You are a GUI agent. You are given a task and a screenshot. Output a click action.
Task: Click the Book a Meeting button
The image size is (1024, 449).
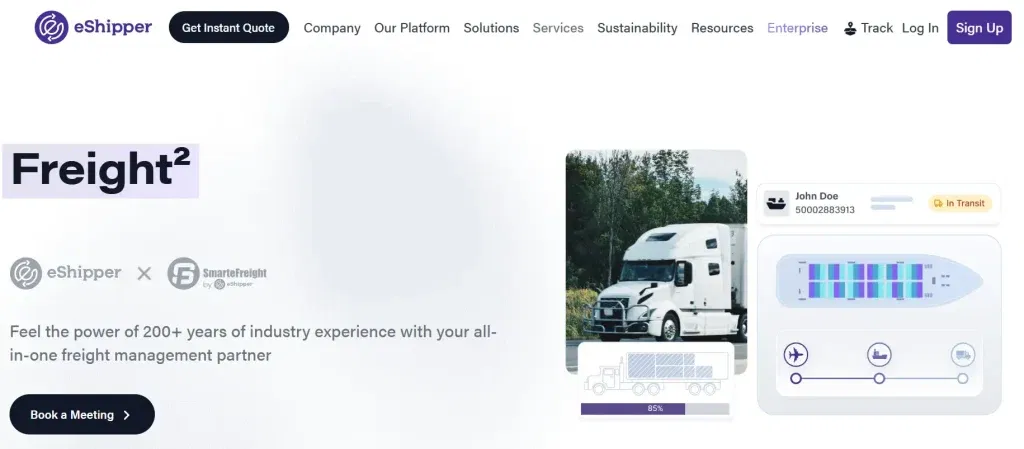pyautogui.click(x=82, y=414)
